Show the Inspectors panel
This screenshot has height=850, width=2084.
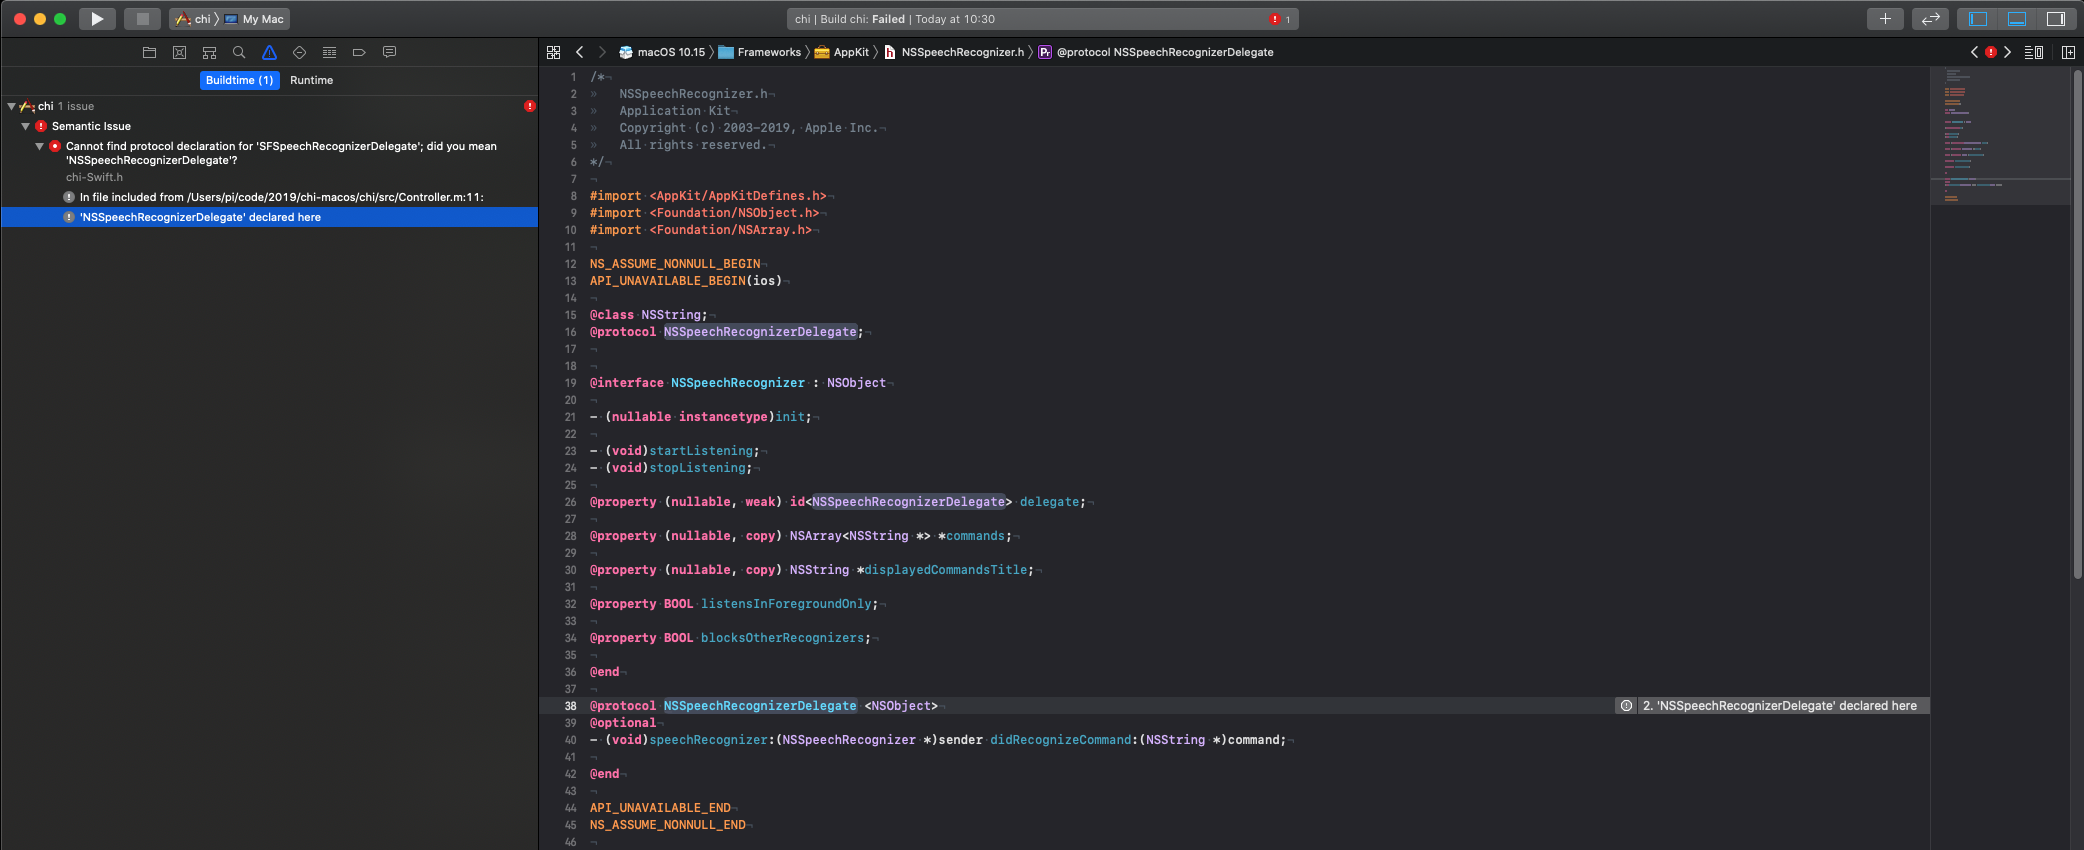point(2055,19)
